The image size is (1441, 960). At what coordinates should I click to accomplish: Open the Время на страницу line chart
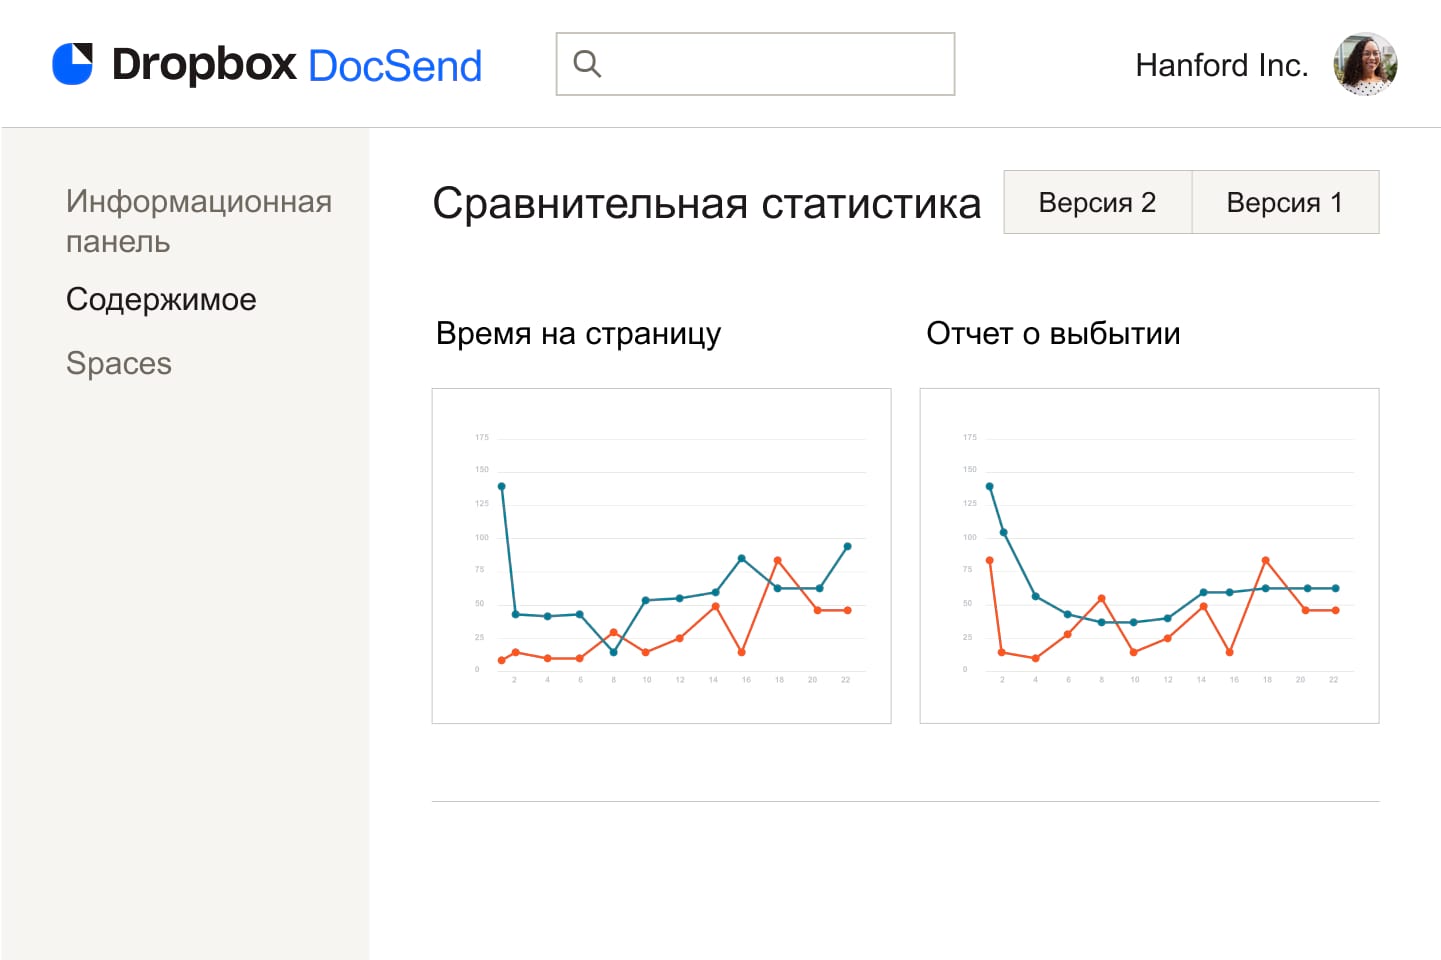661,556
